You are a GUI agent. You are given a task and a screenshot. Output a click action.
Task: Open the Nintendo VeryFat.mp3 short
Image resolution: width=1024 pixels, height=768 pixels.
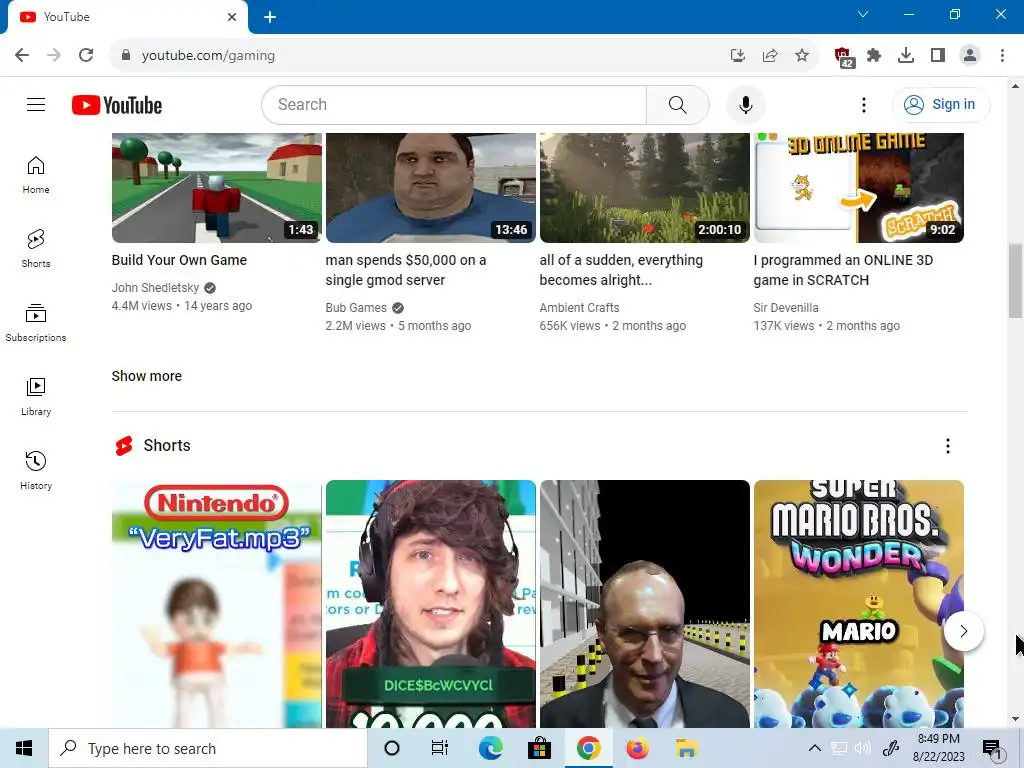[217, 604]
